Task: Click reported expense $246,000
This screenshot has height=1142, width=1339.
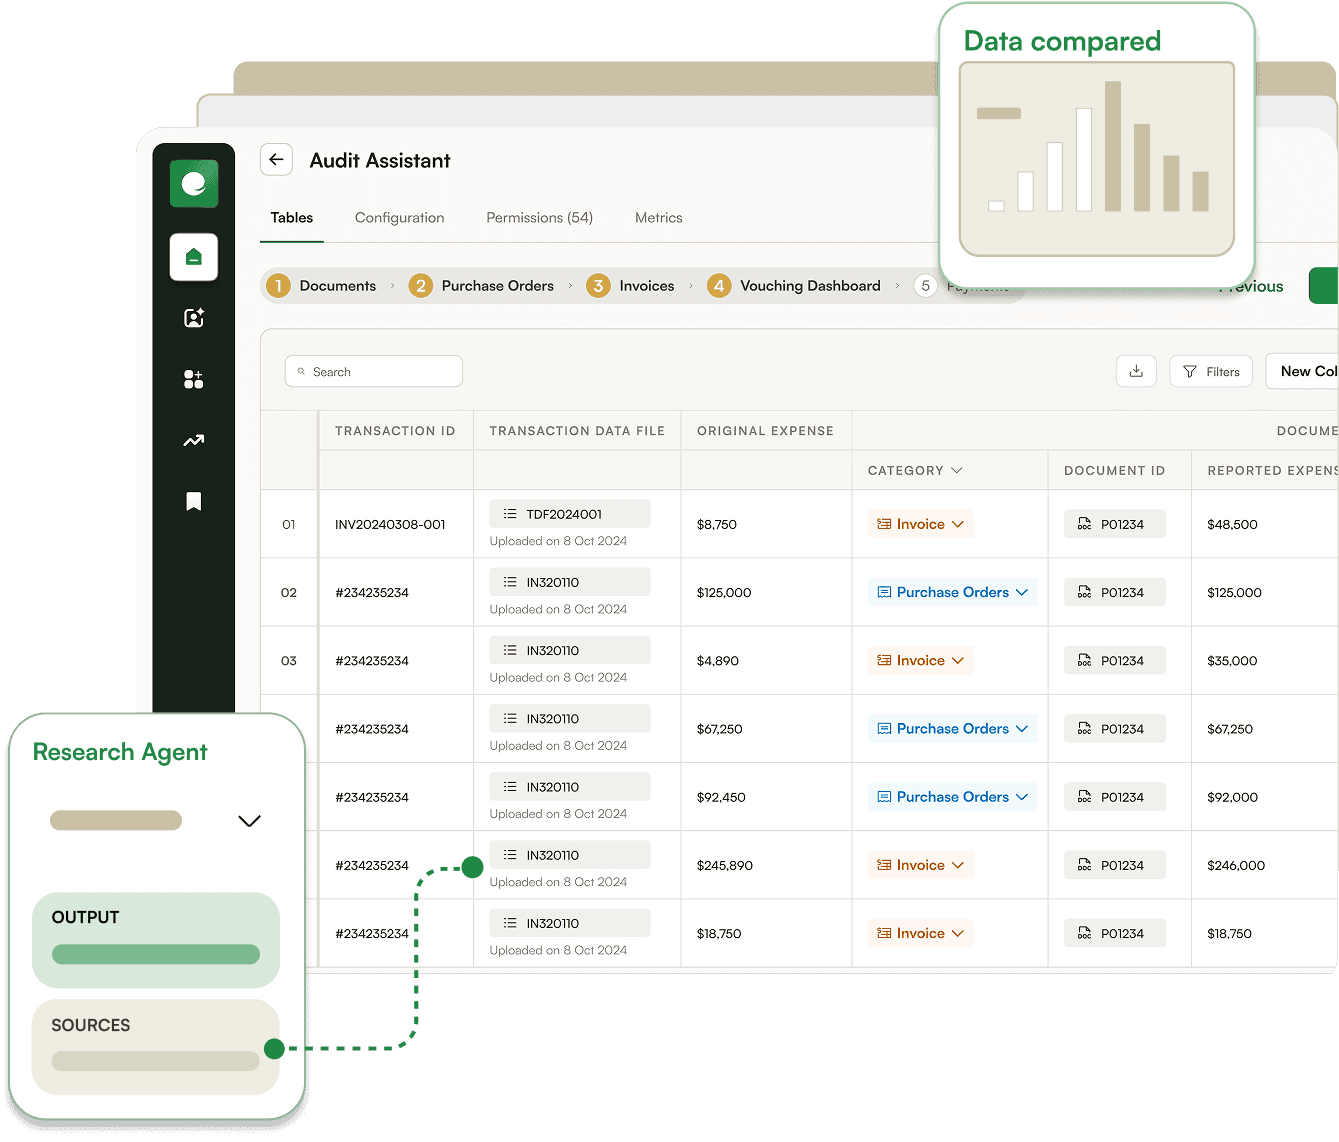Action: coord(1236,865)
